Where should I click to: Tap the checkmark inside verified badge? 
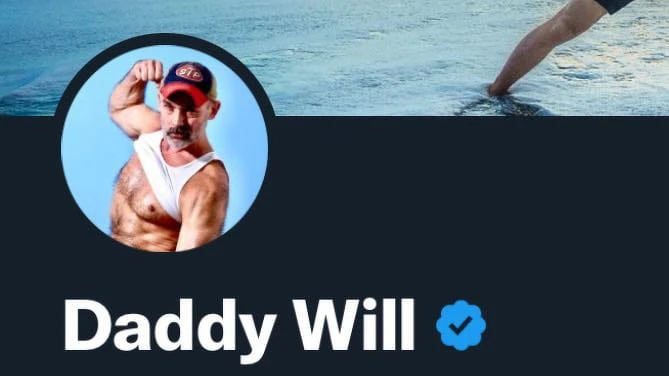461,326
